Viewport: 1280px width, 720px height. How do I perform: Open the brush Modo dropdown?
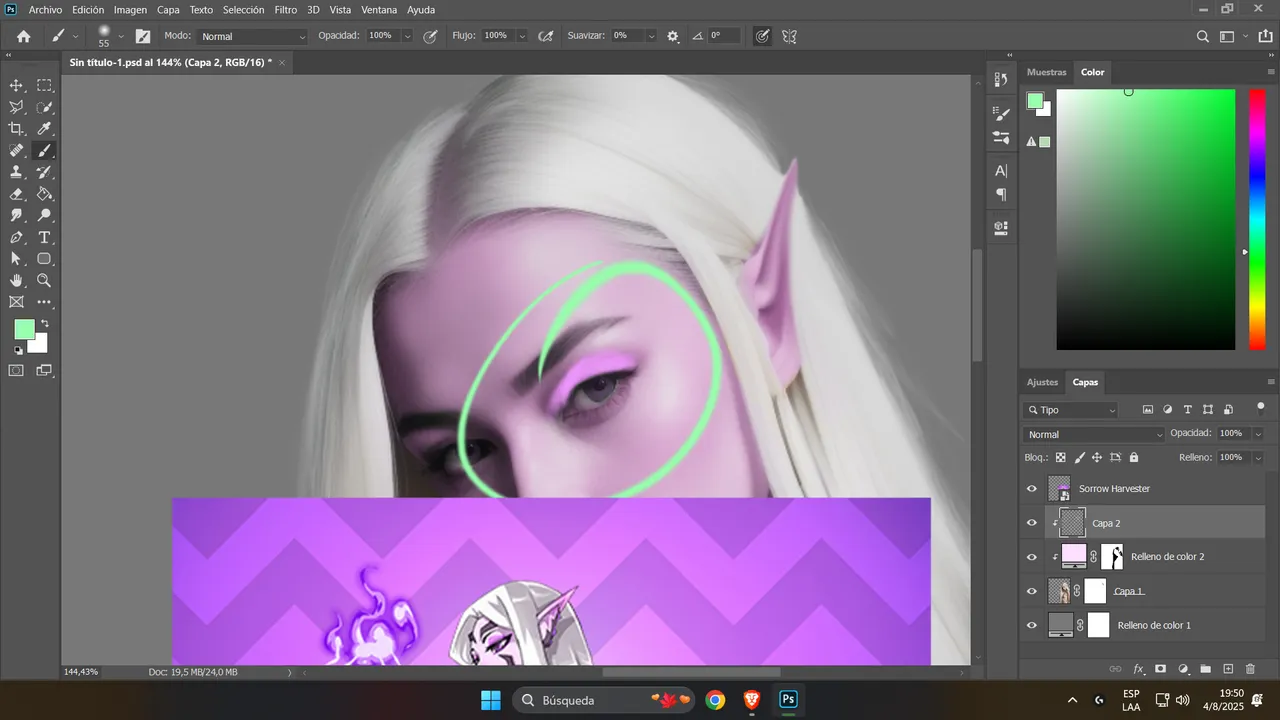tap(253, 36)
